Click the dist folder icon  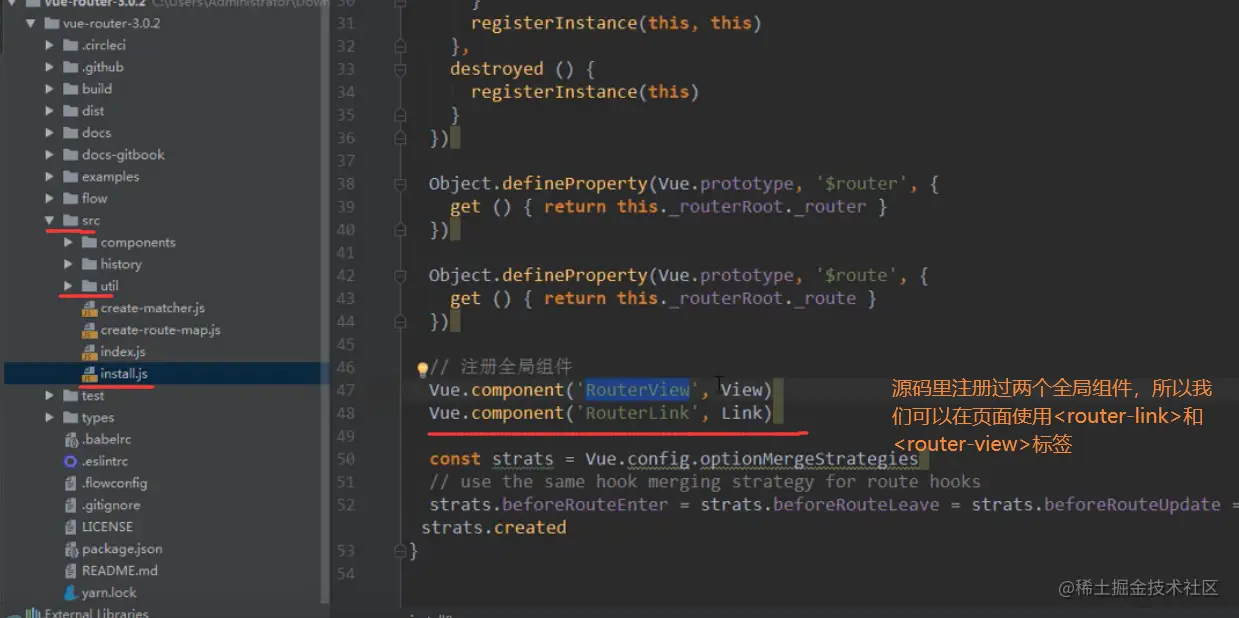click(x=70, y=111)
